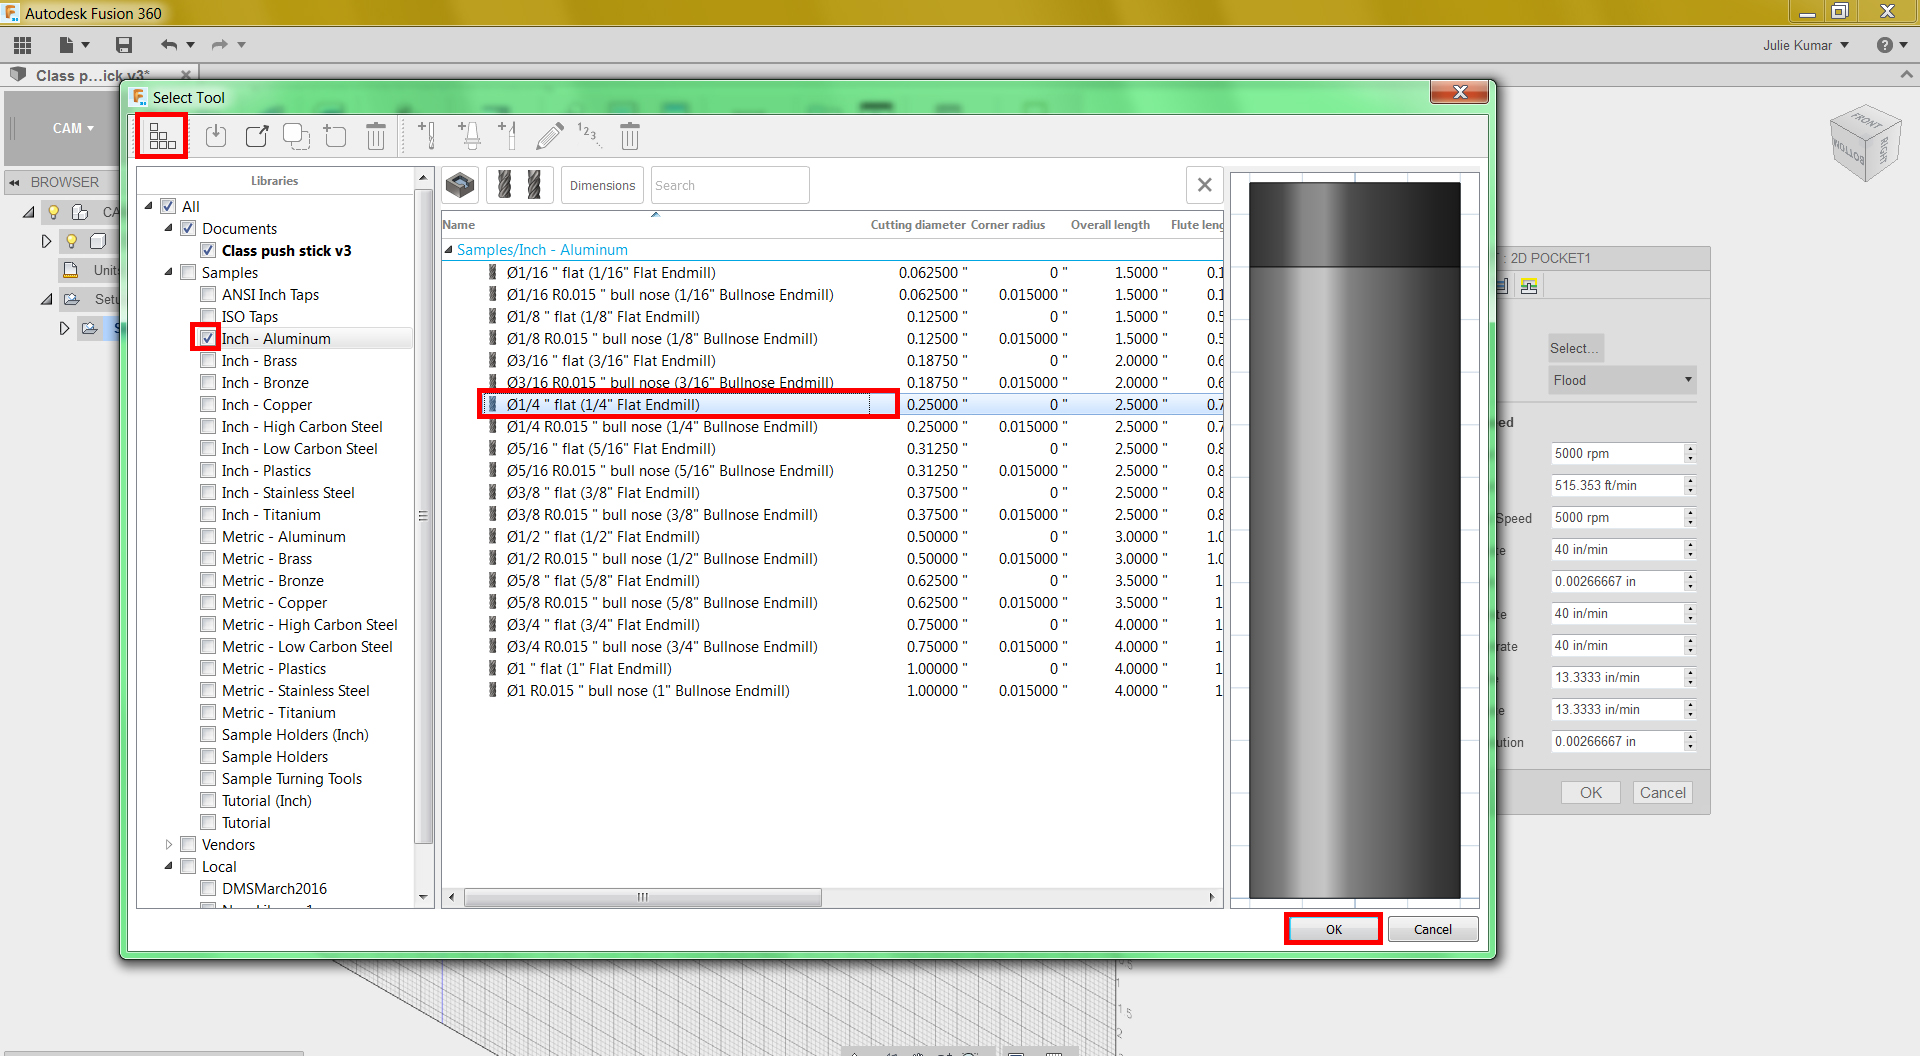The image size is (1920, 1056).
Task: Toggle the top browser lightbulb visibility icon
Action: [x=53, y=212]
